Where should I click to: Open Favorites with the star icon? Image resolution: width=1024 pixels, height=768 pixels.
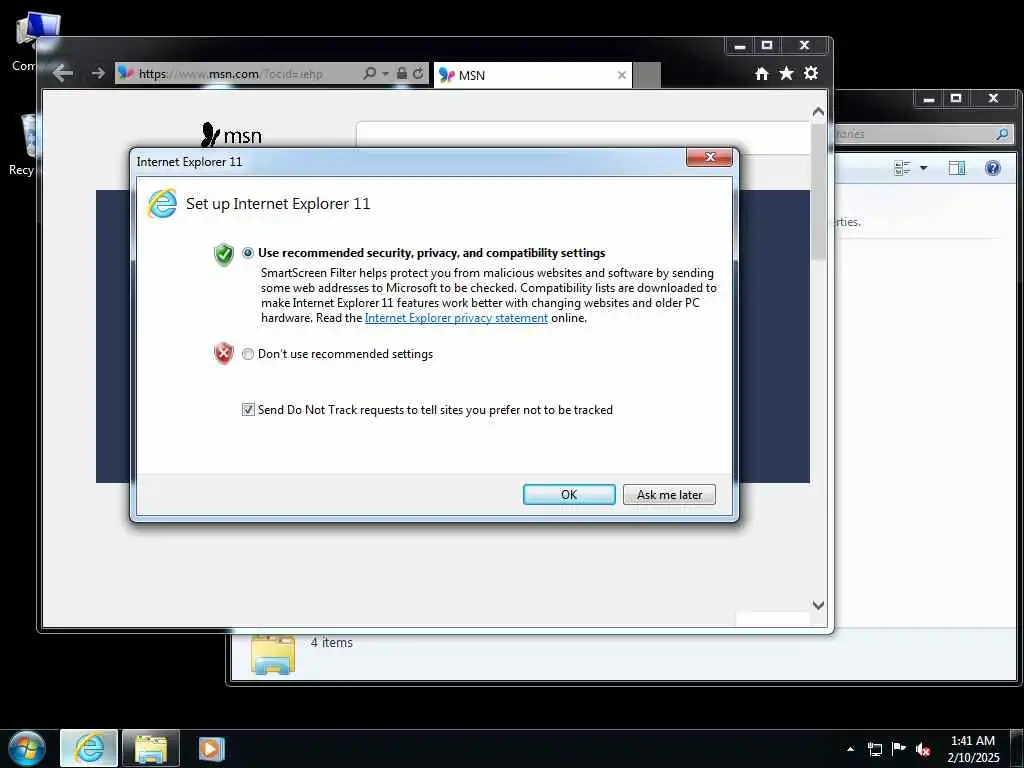pyautogui.click(x=786, y=73)
